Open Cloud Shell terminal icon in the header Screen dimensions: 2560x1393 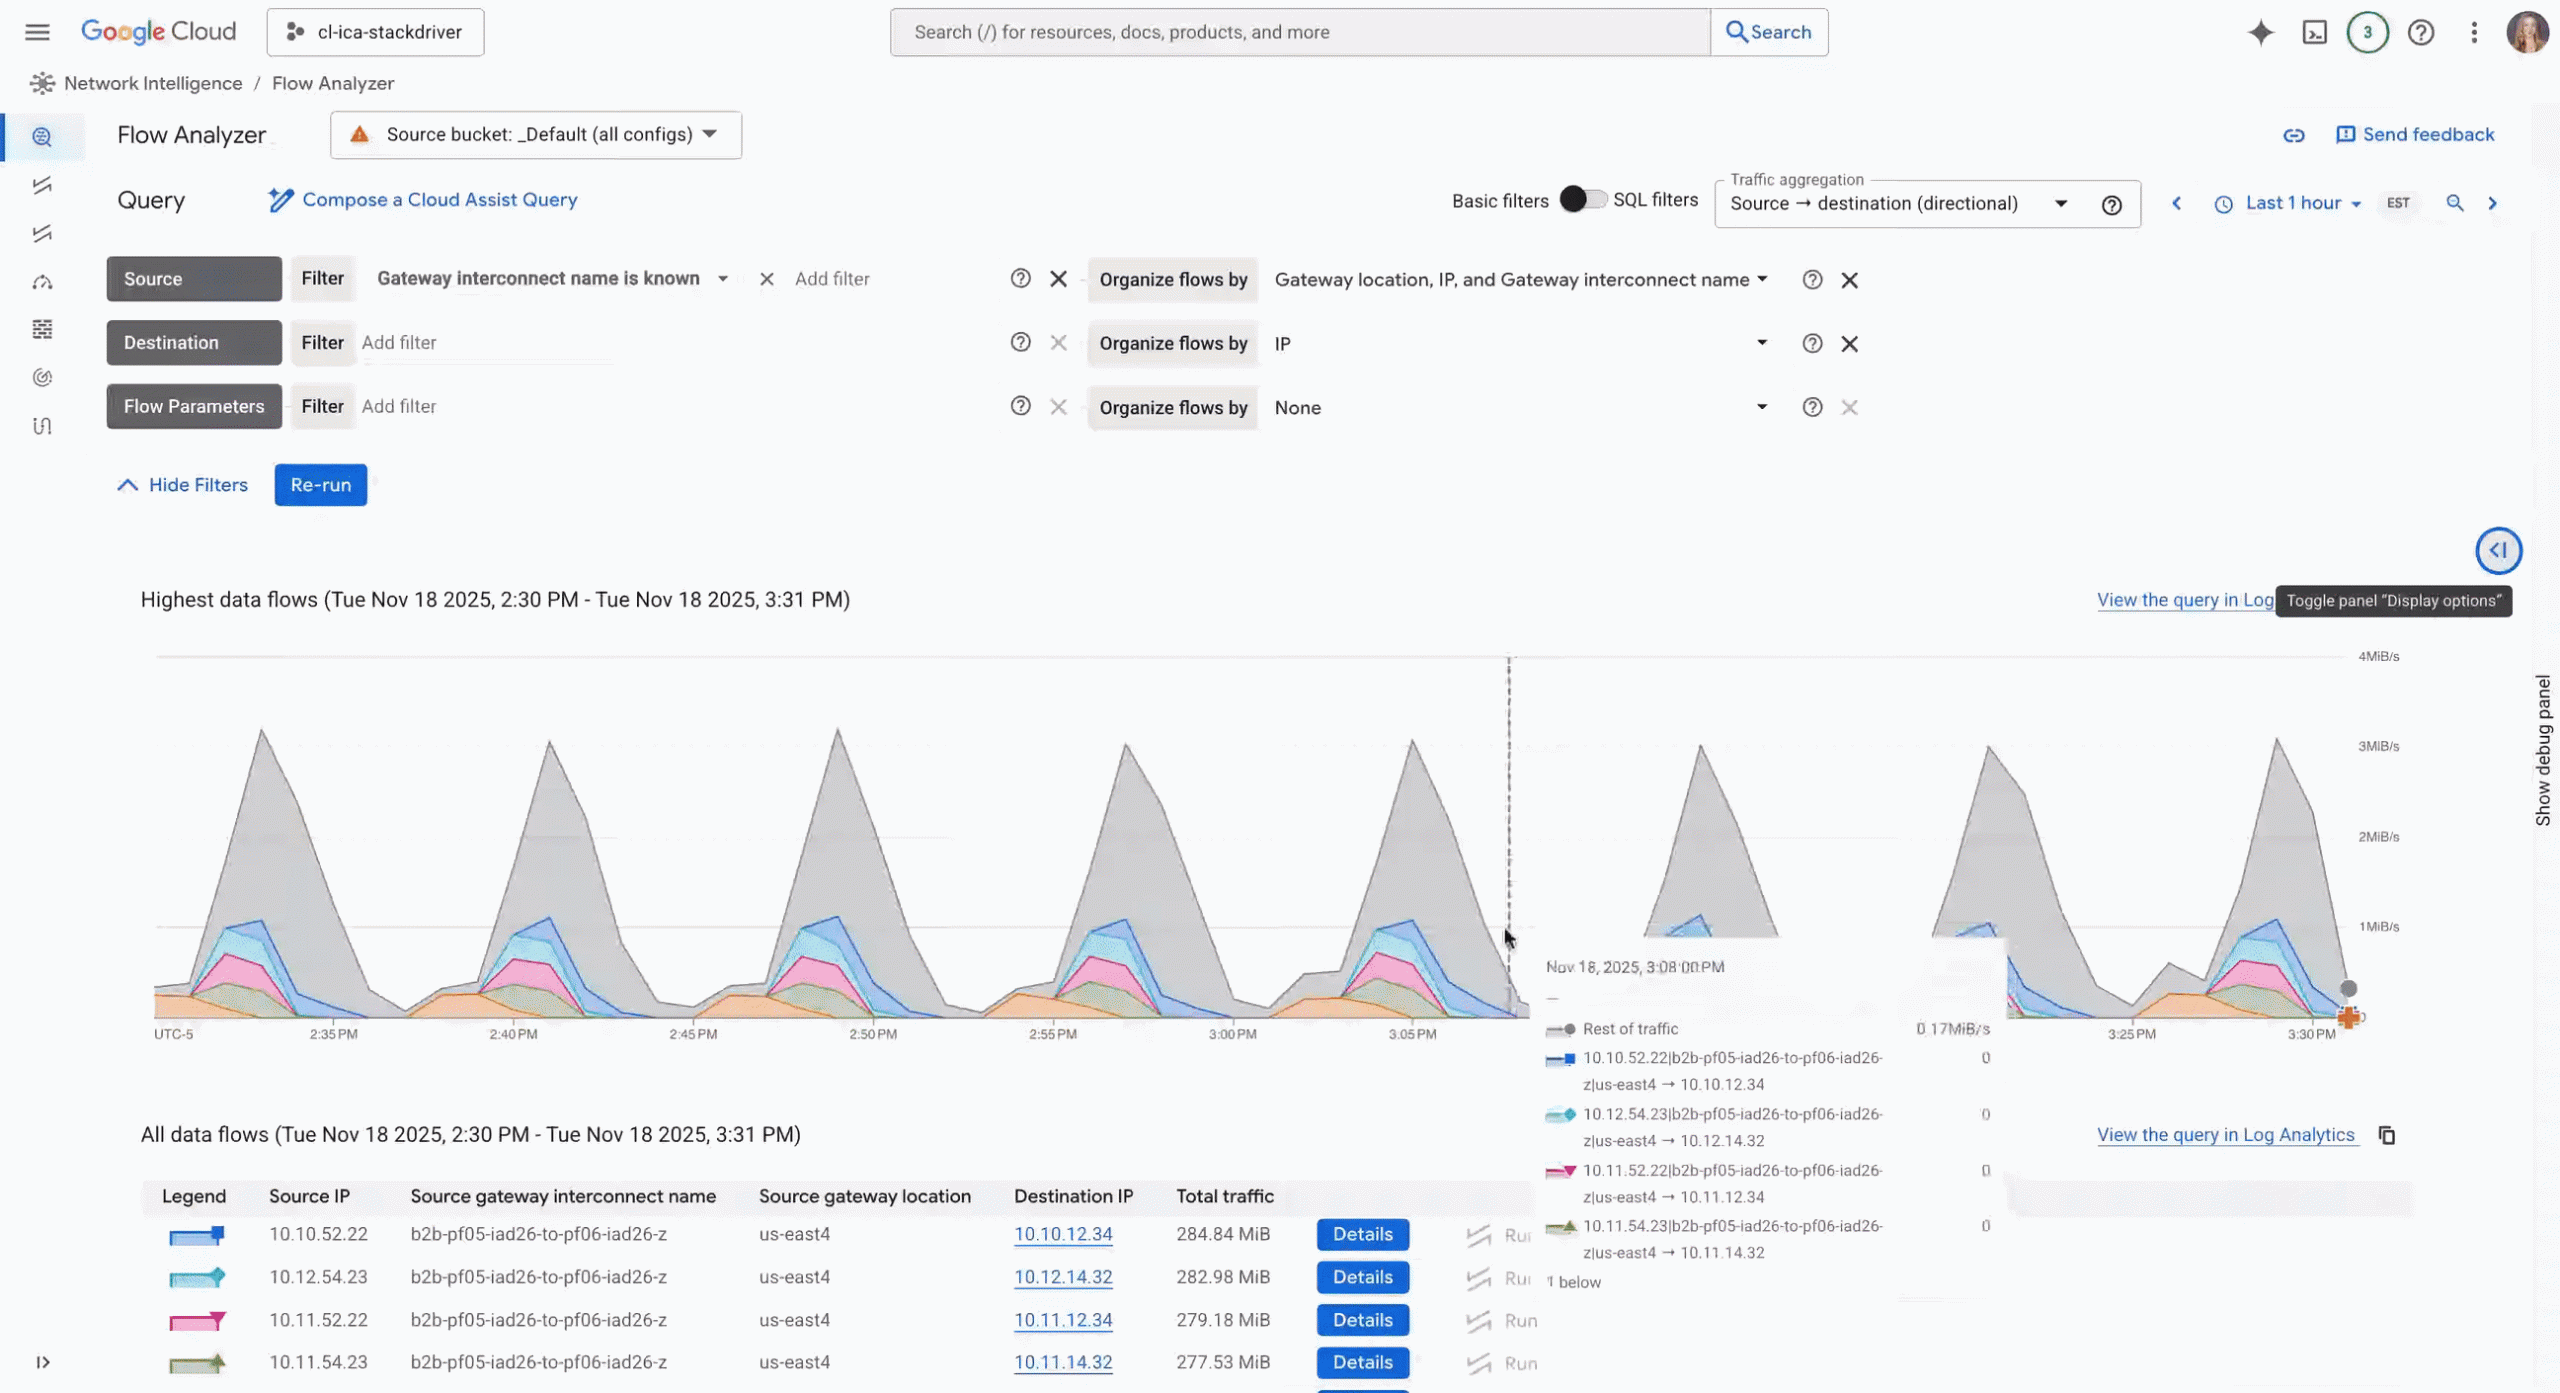coord(2315,32)
